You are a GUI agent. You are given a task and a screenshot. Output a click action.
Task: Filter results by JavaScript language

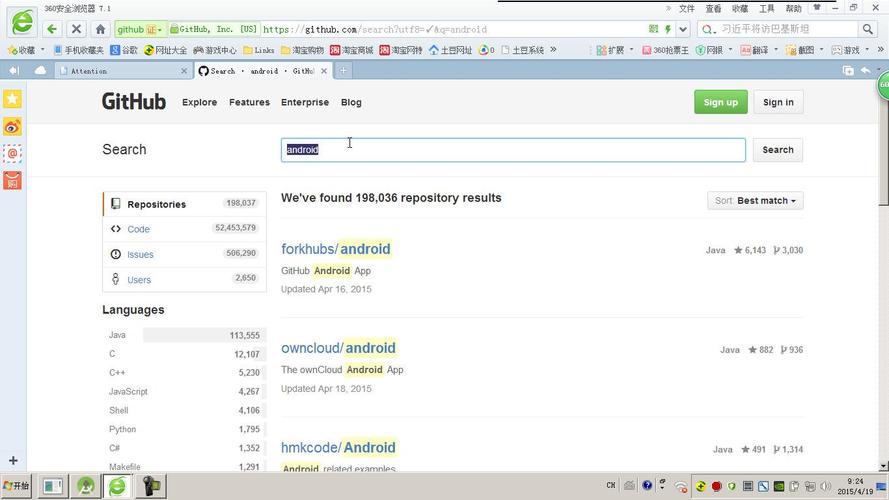[x=184, y=391]
